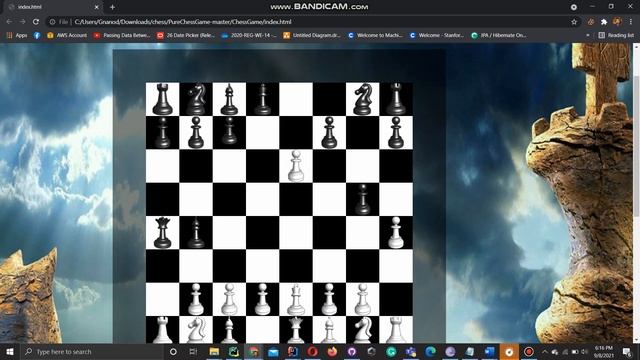Open the Chrome extensions puzzle menu
Image resolution: width=640 pixels, height=360 pixels.
tap(604, 22)
